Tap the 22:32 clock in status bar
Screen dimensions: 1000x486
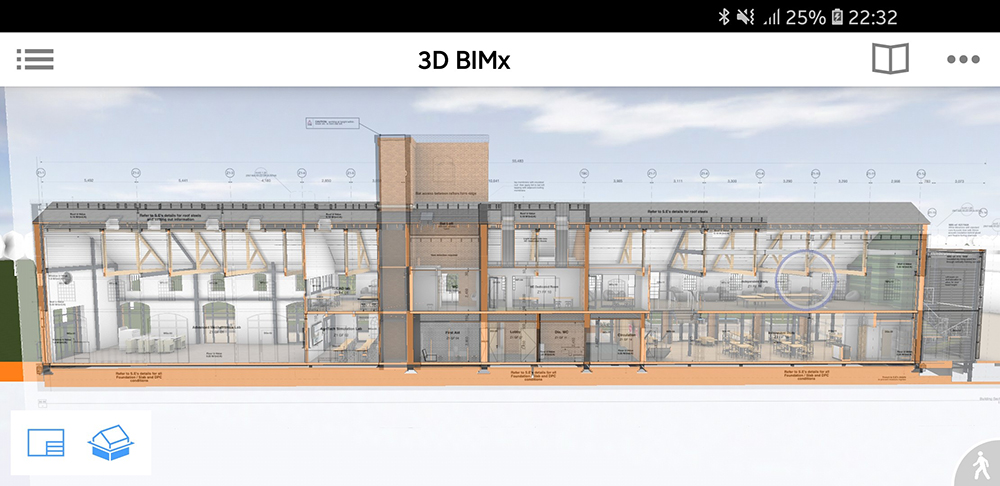pyautogui.click(x=872, y=17)
